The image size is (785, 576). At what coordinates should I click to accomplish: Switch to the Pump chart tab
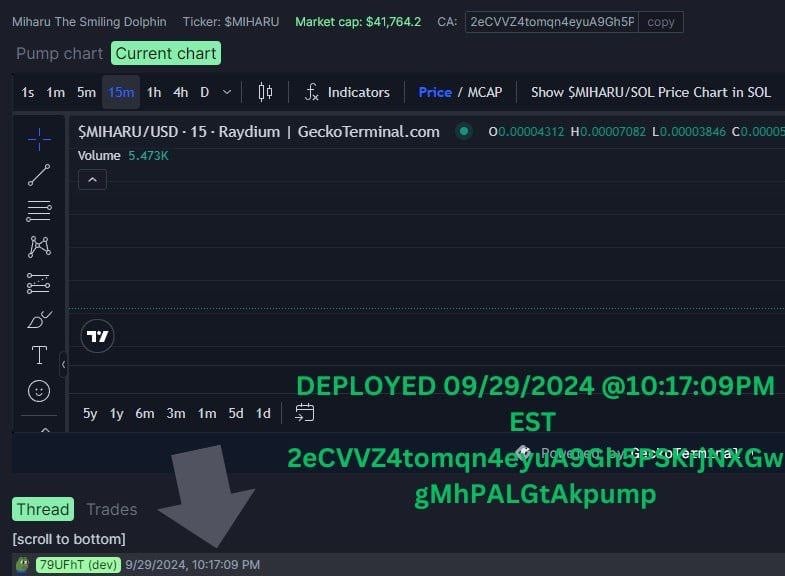pyautogui.click(x=59, y=54)
